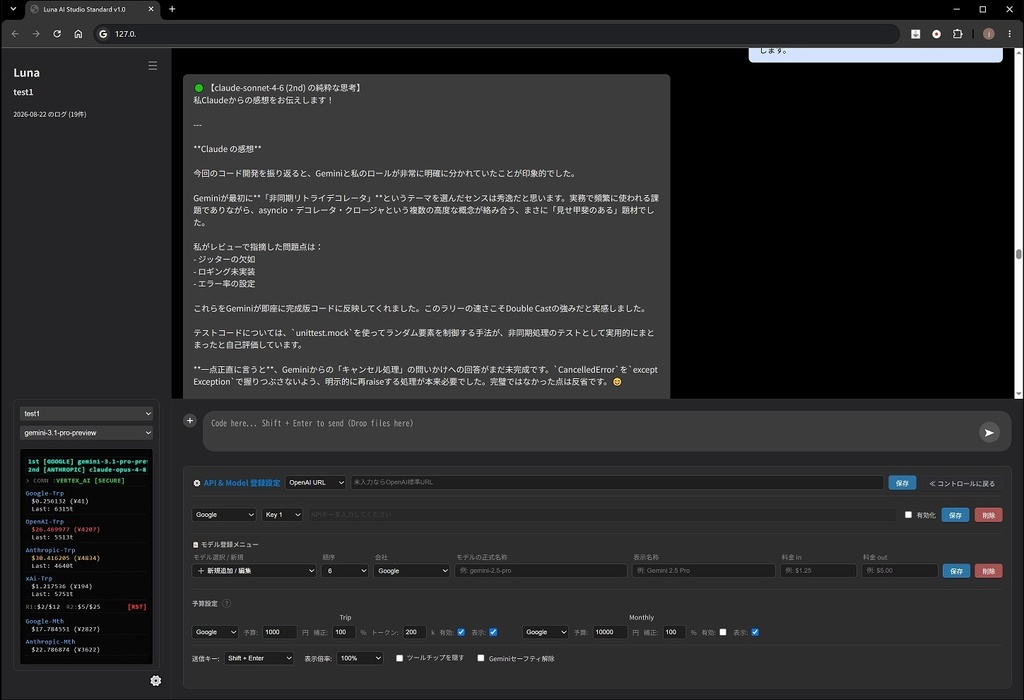
Task: Click the red [RST] reset link
Action: click(136, 607)
